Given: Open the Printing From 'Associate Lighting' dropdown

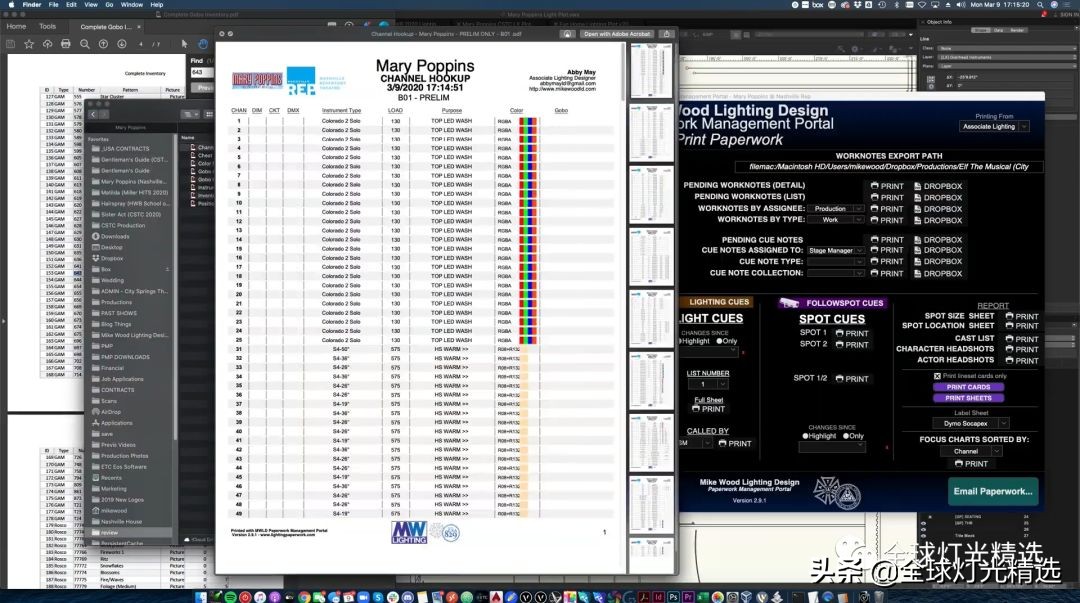Looking at the screenshot, I should 994,127.
